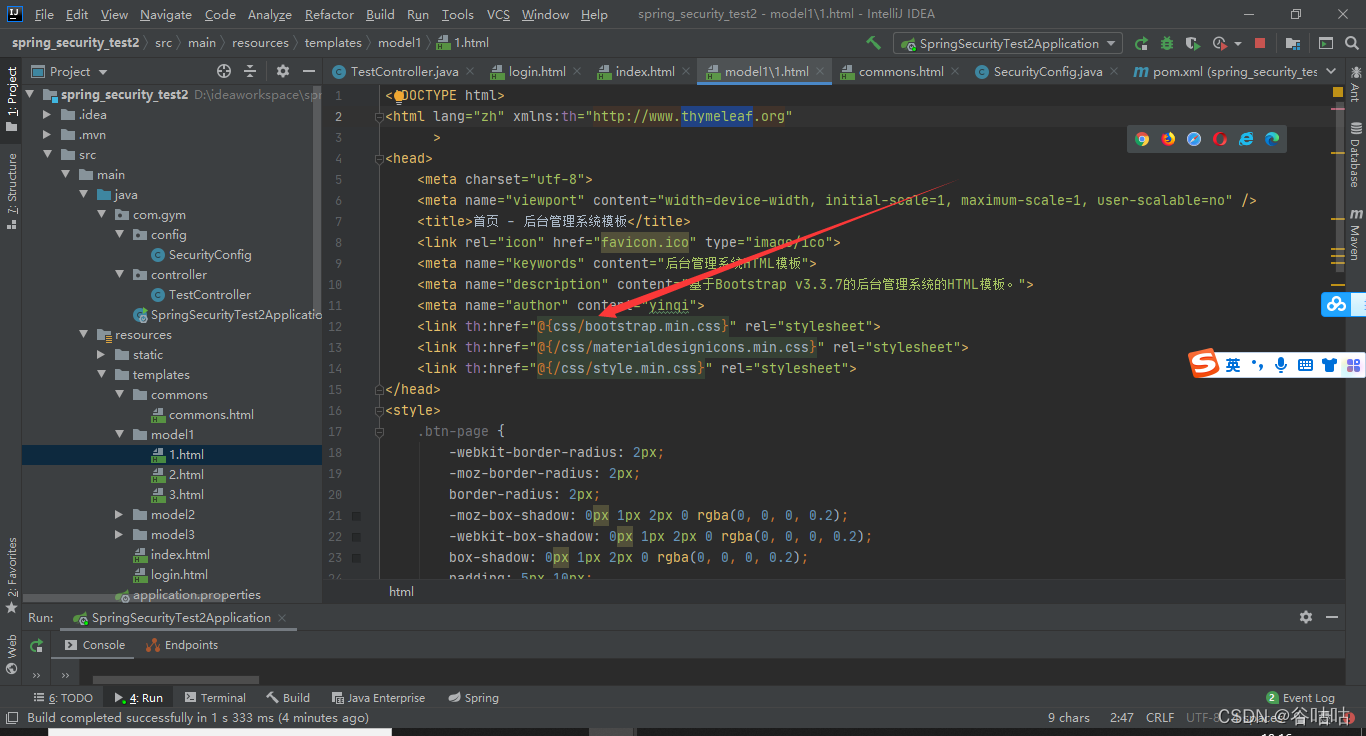1366x736 pixels.
Task: Open the Analyze menu
Action: [269, 15]
